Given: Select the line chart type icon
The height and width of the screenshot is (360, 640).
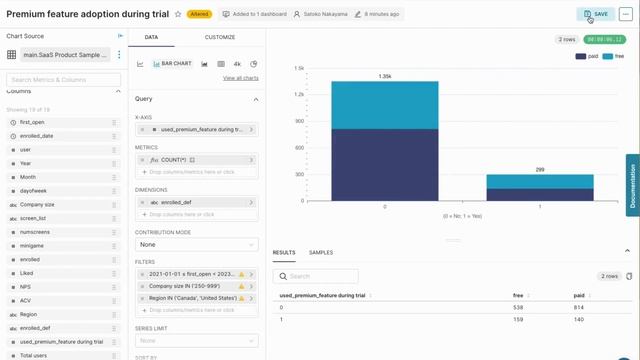Looking at the screenshot, I should tap(140, 64).
